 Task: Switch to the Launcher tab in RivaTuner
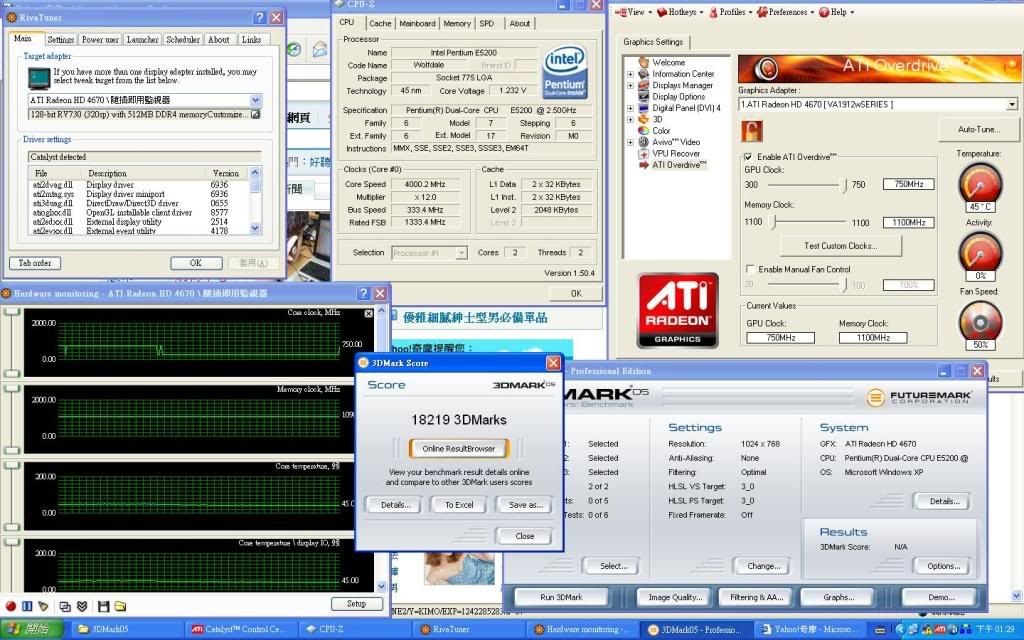142,40
